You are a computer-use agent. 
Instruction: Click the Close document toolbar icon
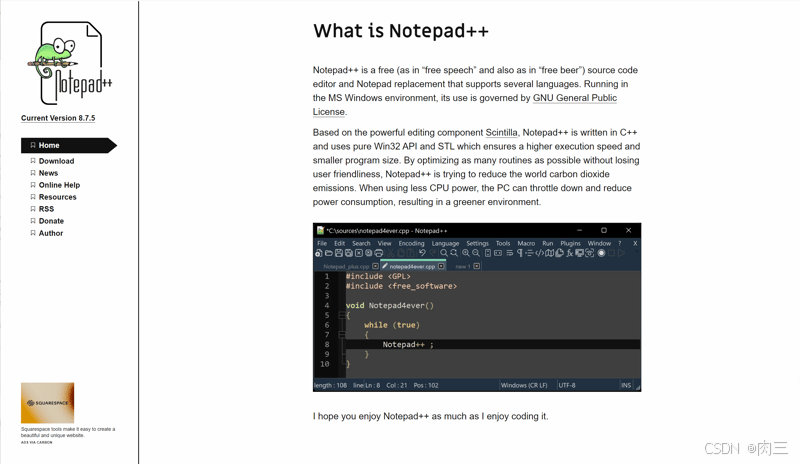coord(359,253)
